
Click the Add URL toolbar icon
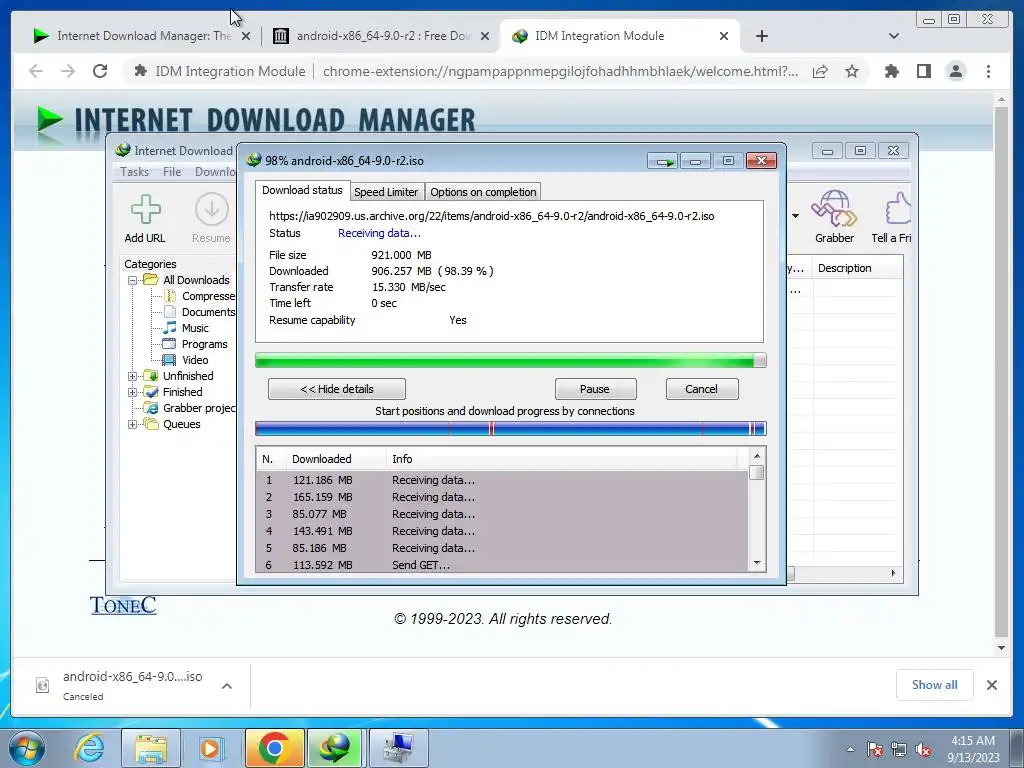click(x=145, y=218)
